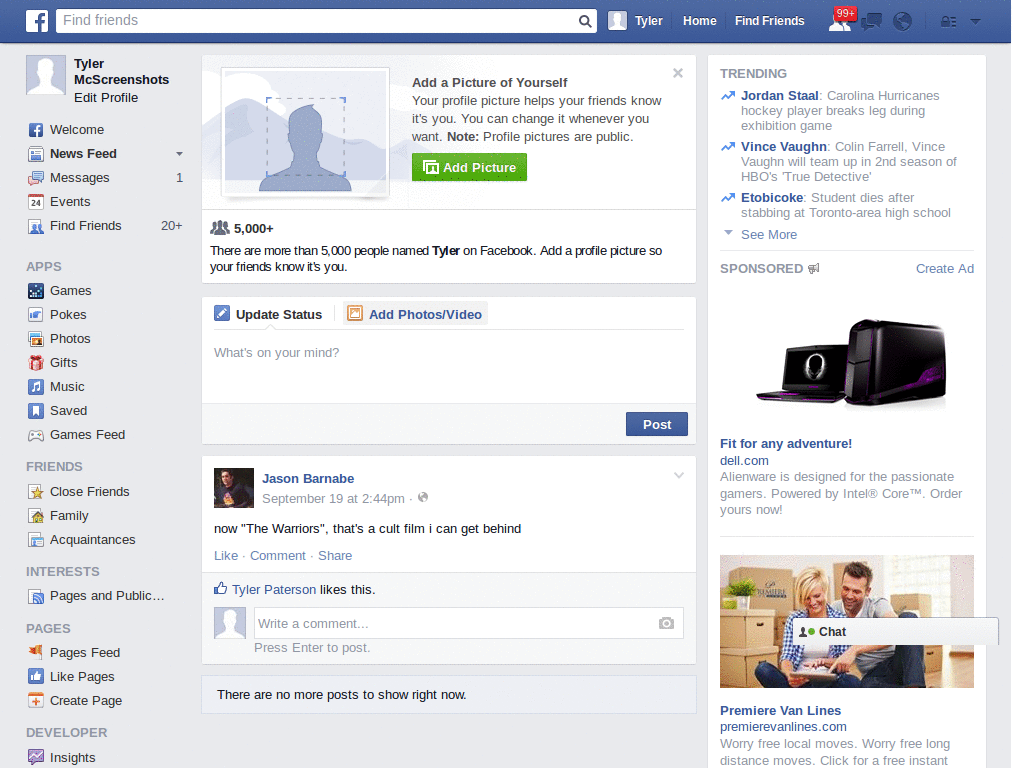Click the Welcome sidebar icon
1024x768 pixels.
pos(36,130)
